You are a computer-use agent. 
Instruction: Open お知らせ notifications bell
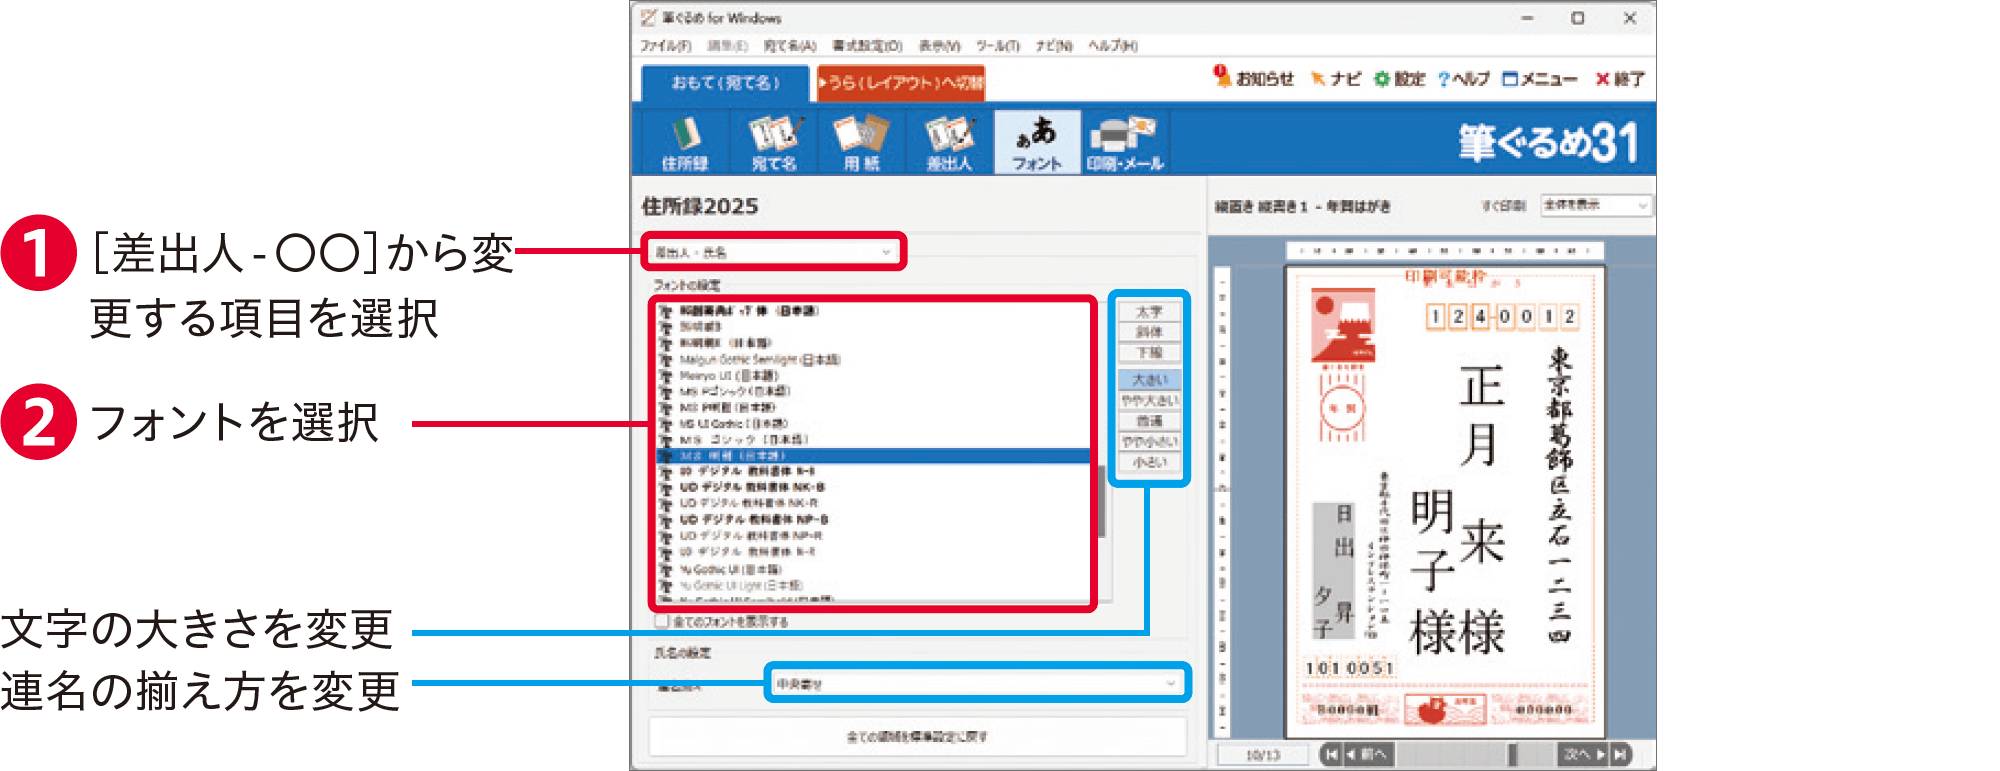1254,78
